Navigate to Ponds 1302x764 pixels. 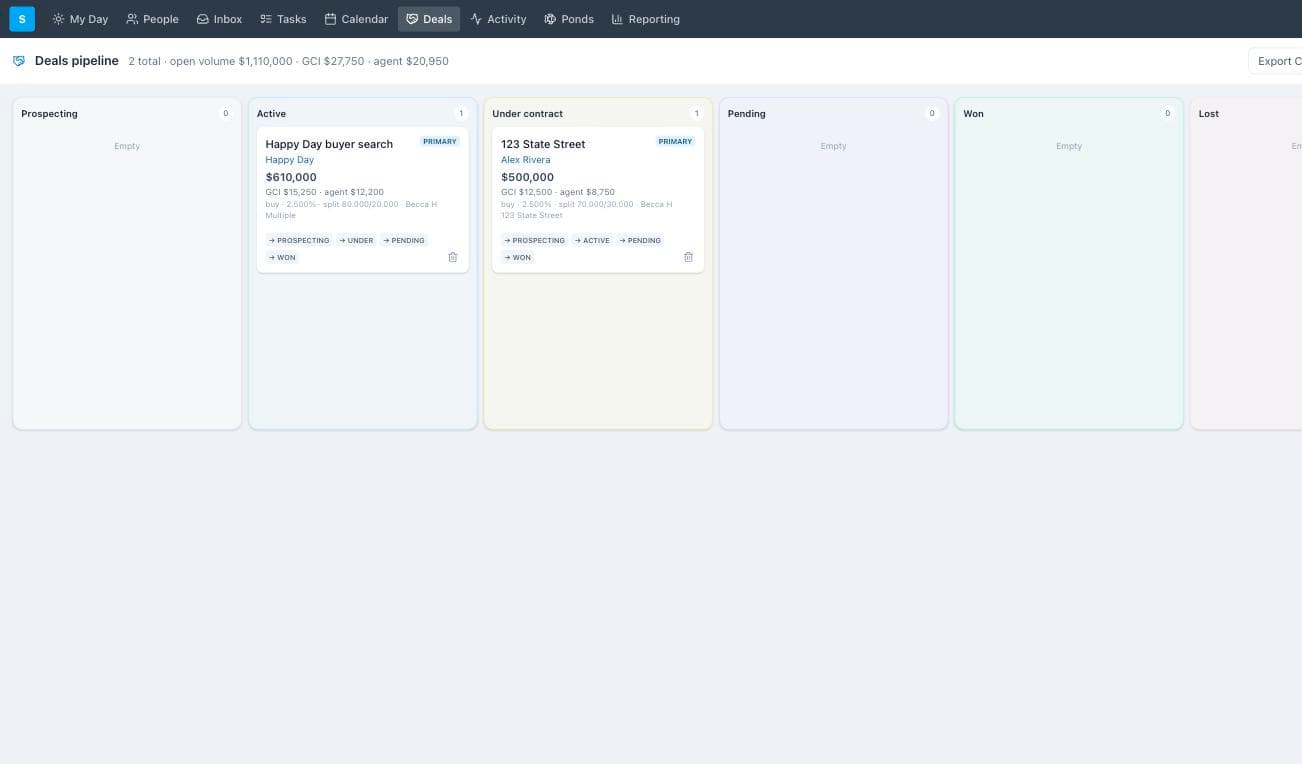coord(569,19)
